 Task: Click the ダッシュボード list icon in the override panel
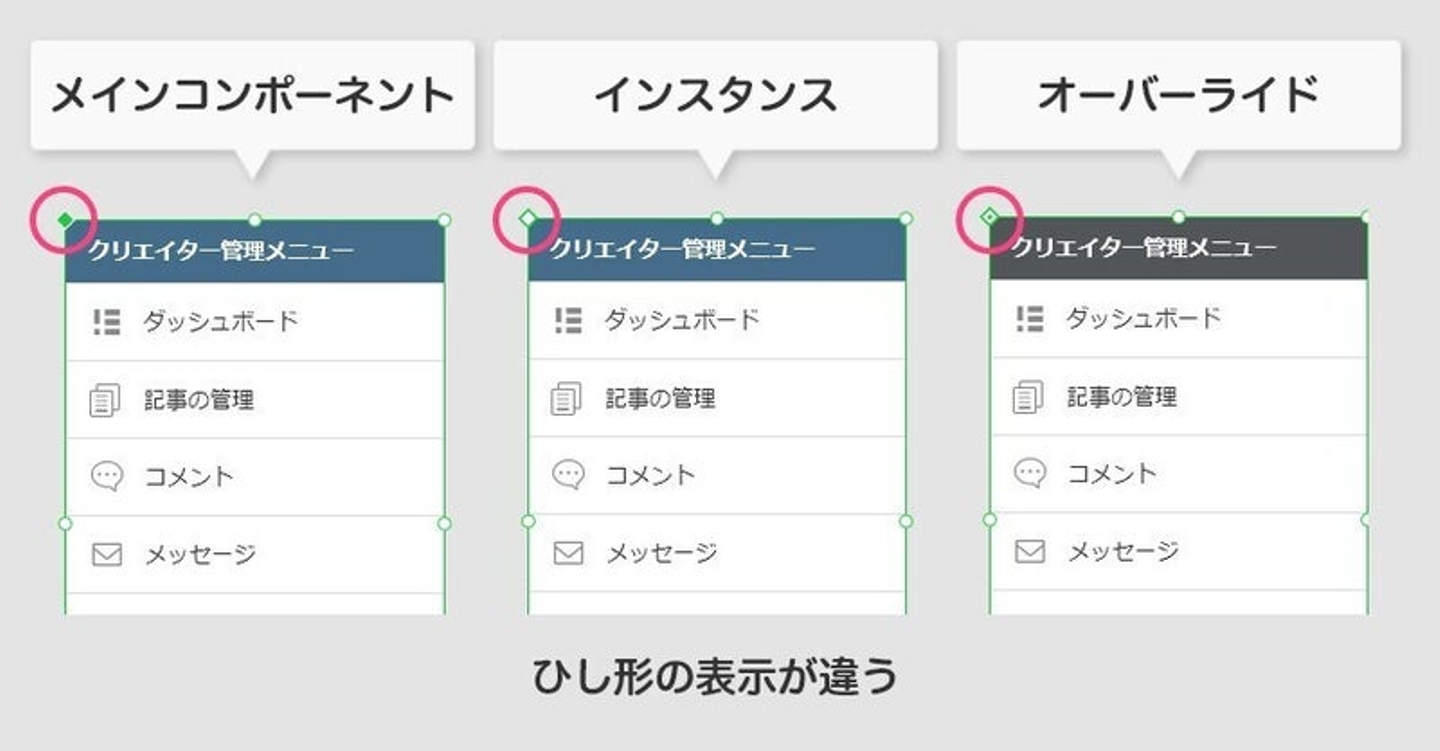click(x=1029, y=318)
